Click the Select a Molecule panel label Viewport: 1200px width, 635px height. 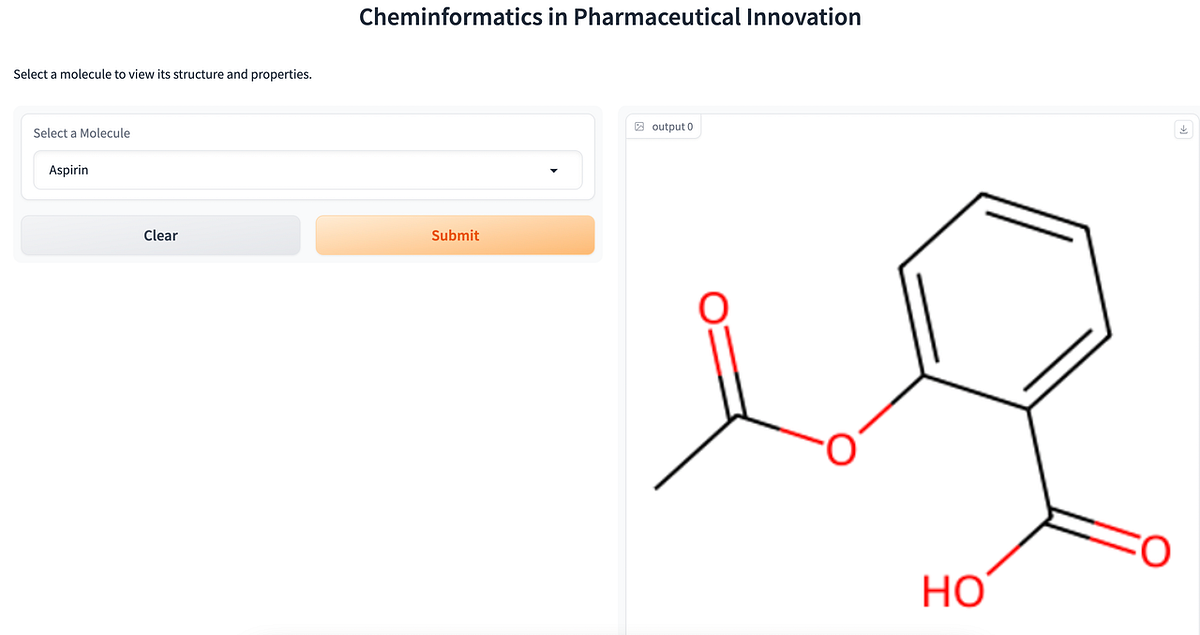81,133
